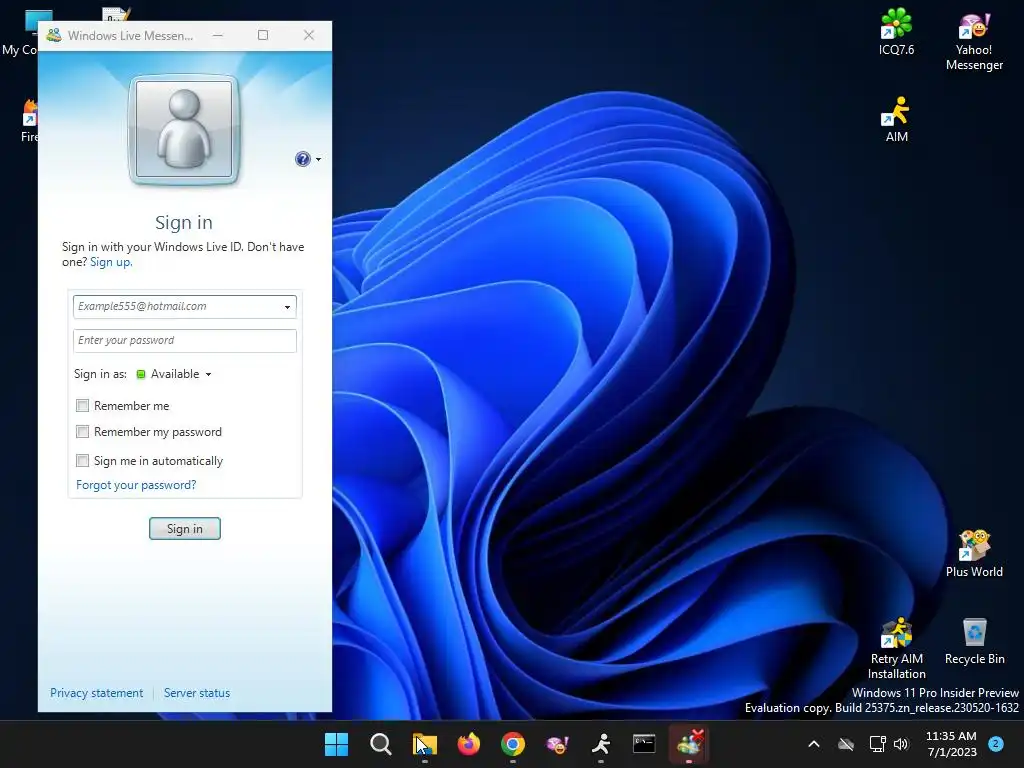Open the Server status link

coord(197,693)
